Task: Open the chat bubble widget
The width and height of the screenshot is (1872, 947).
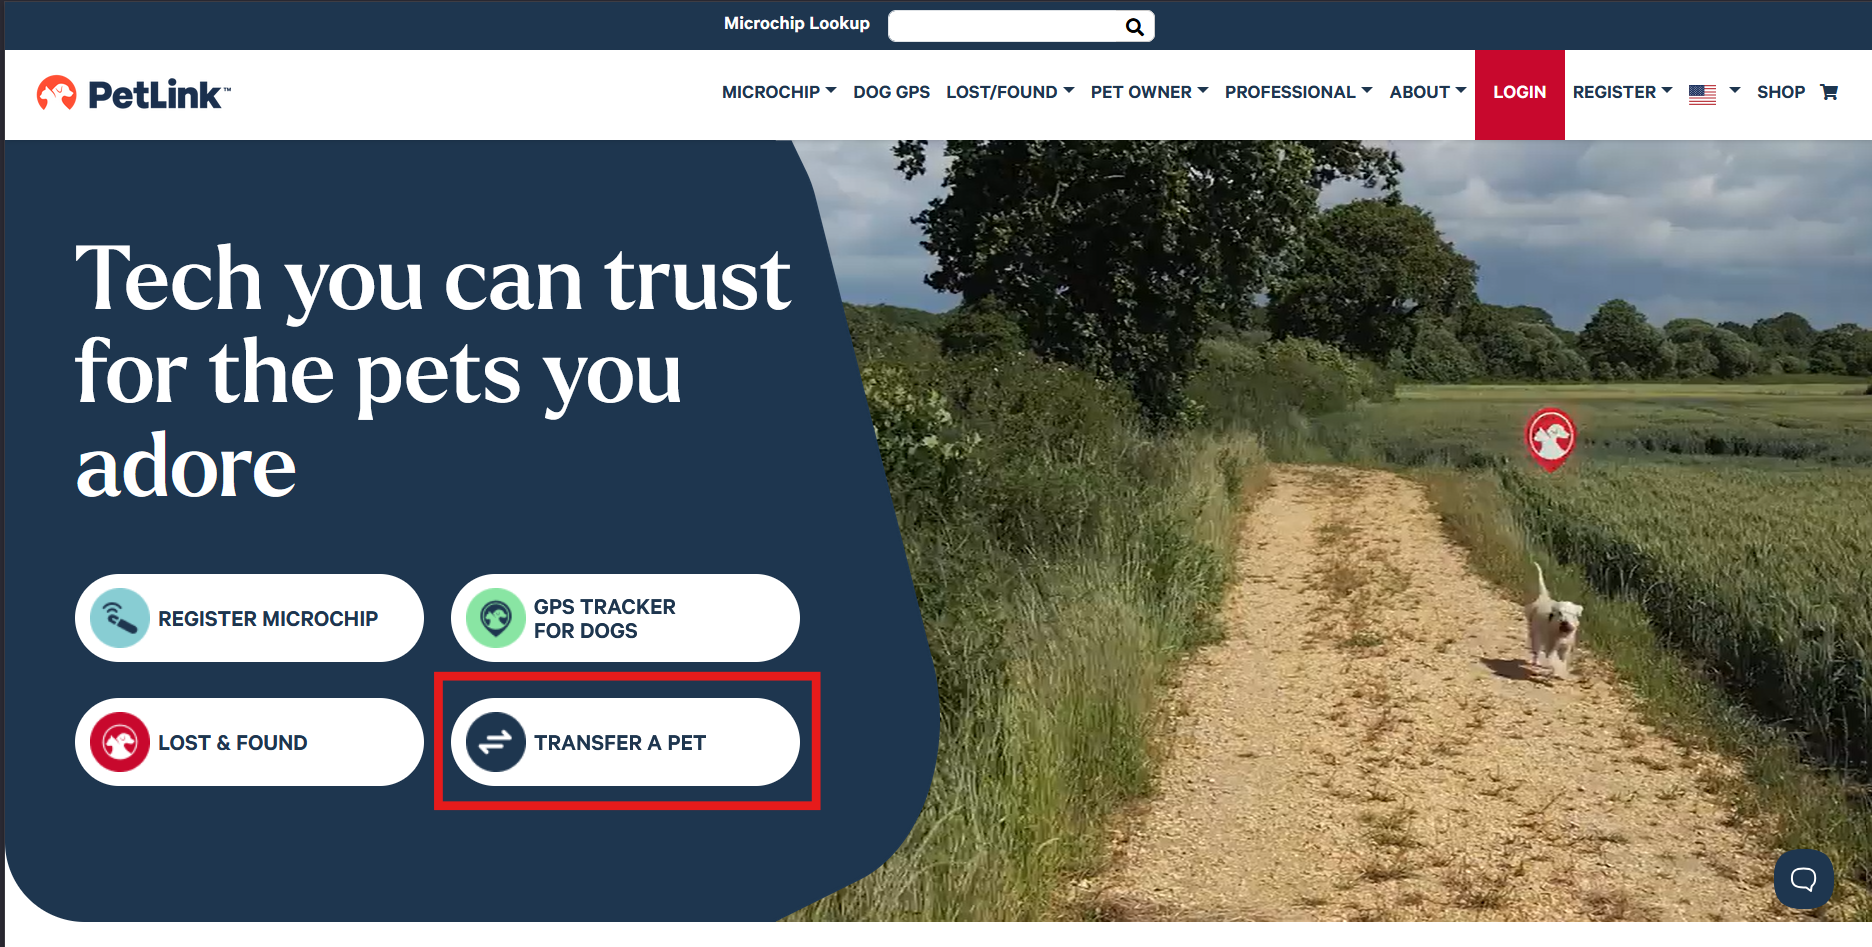Action: pos(1803,879)
